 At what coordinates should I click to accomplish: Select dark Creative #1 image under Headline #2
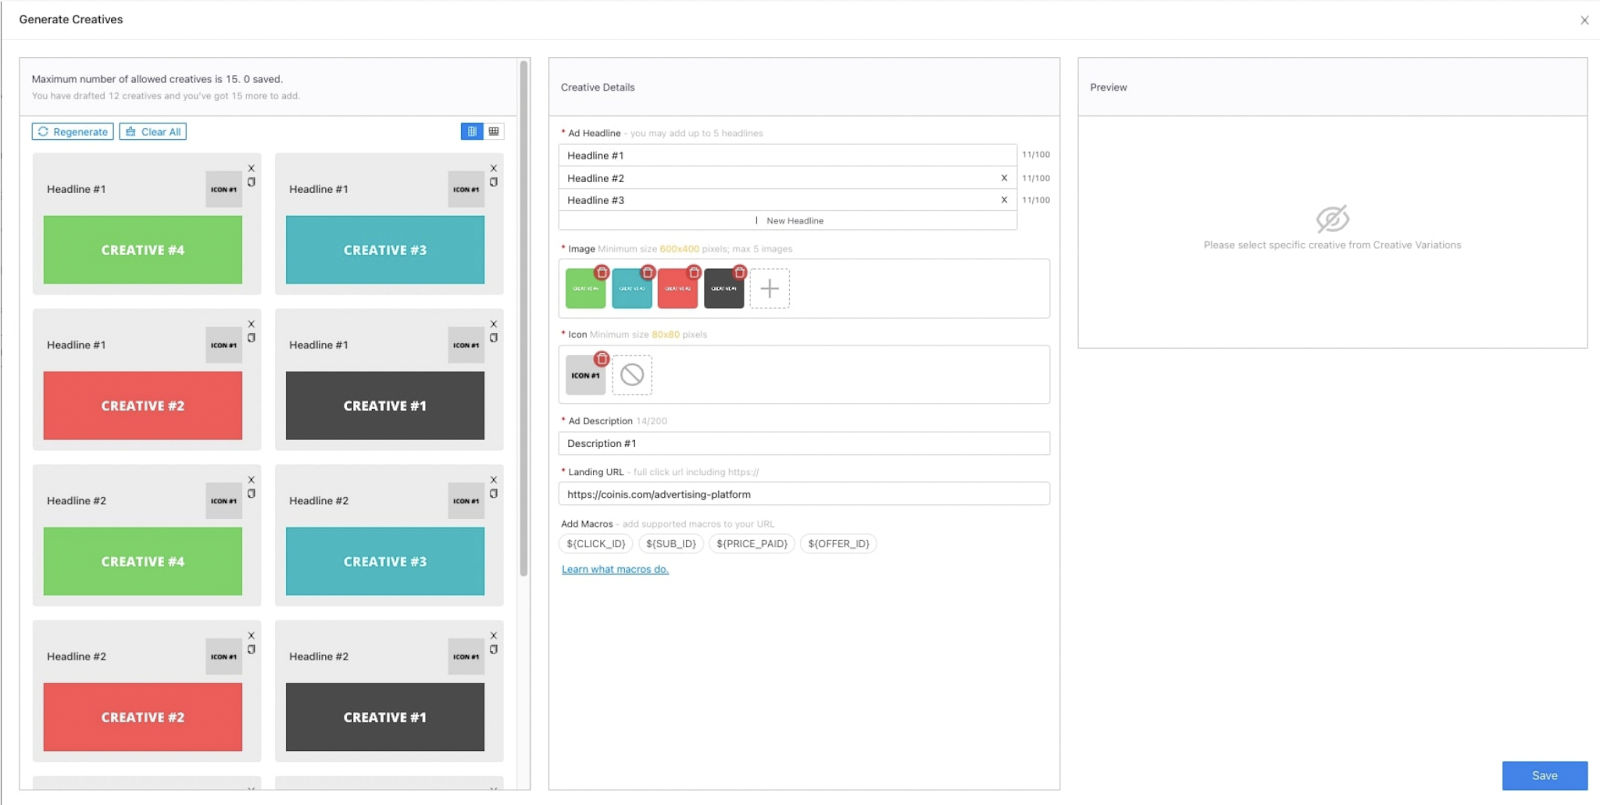pos(385,717)
